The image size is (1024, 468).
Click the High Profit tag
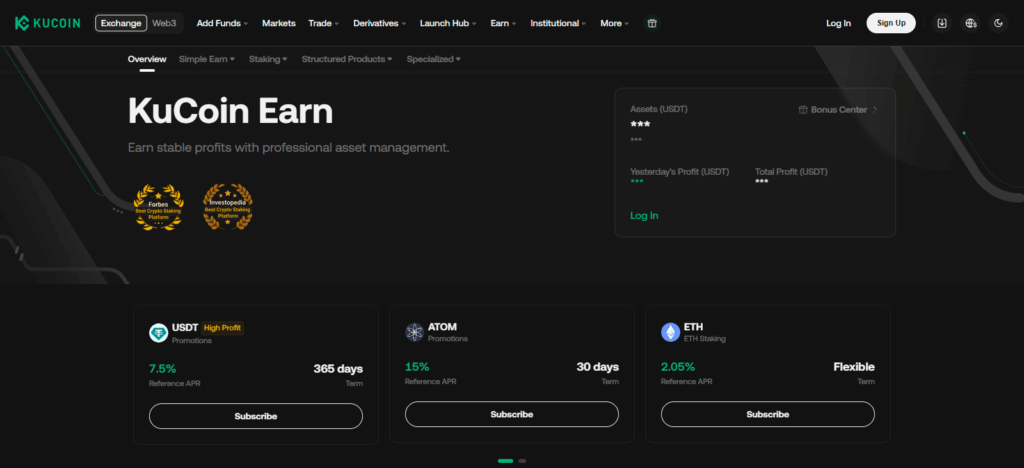(223, 328)
